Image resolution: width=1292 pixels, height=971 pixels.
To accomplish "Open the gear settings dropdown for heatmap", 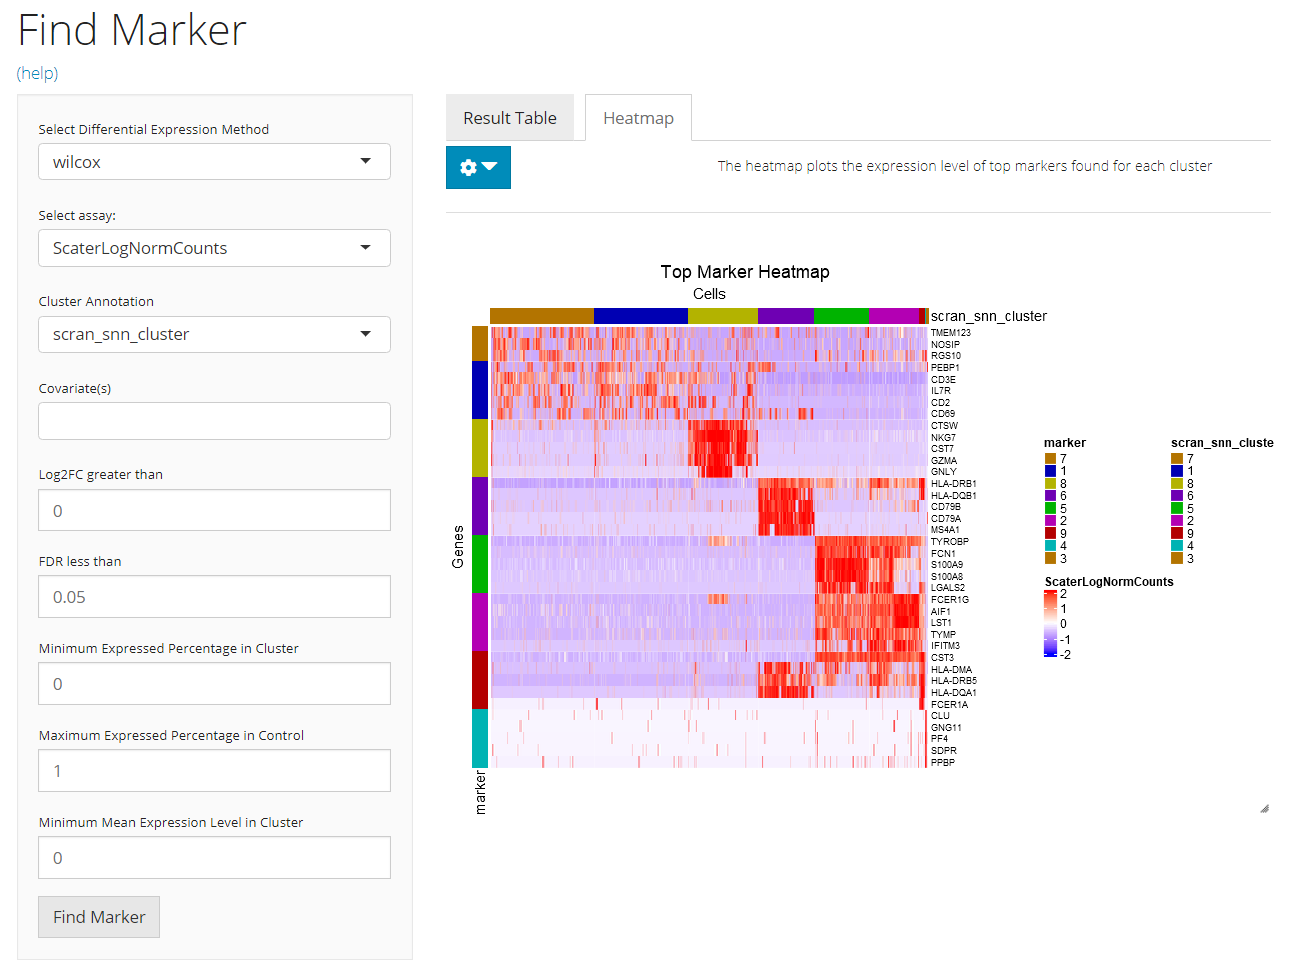I will tap(478, 167).
